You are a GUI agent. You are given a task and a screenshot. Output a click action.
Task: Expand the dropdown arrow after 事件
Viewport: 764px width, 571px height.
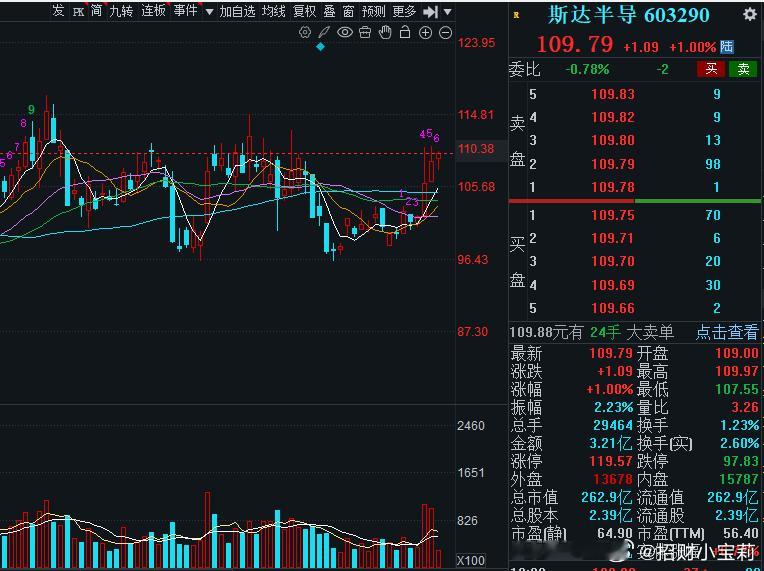[x=210, y=12]
